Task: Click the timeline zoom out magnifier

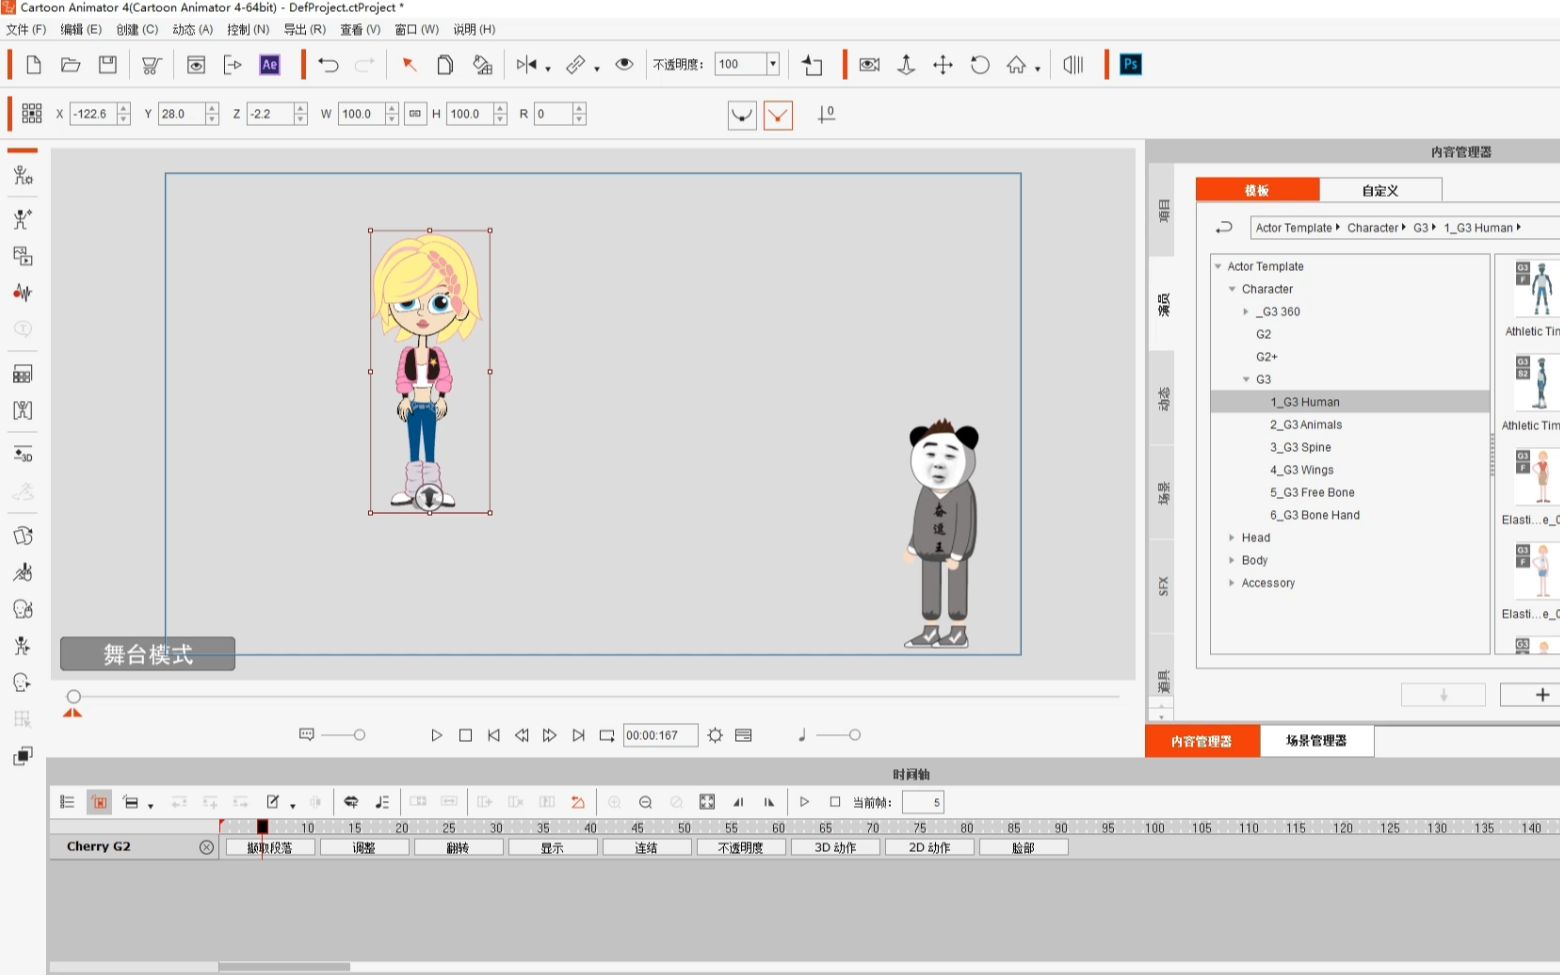Action: [645, 802]
